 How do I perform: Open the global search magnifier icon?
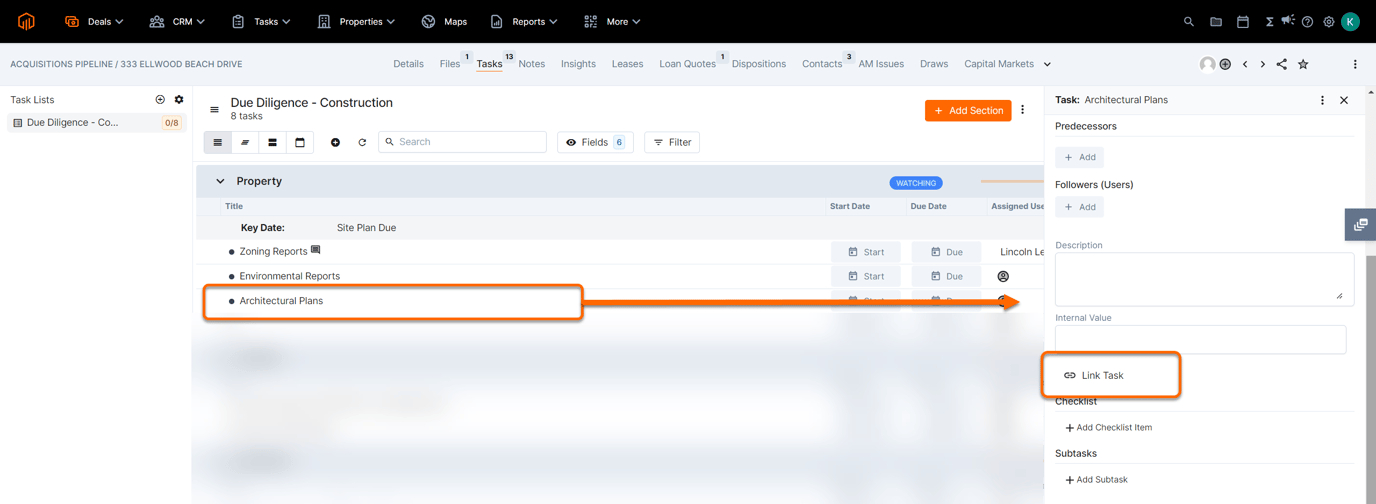1189,21
